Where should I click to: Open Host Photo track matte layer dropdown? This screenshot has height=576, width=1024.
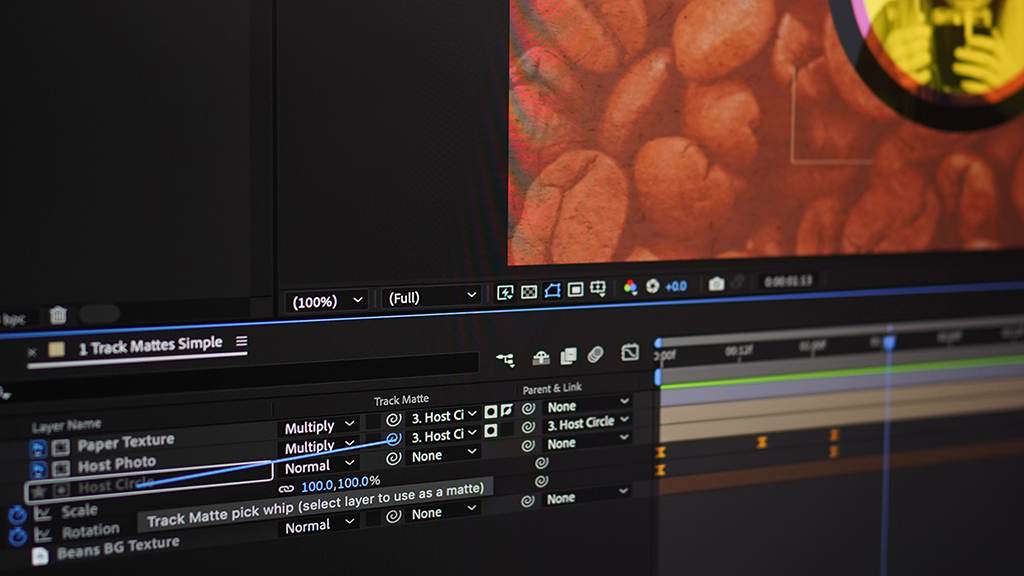point(443,435)
